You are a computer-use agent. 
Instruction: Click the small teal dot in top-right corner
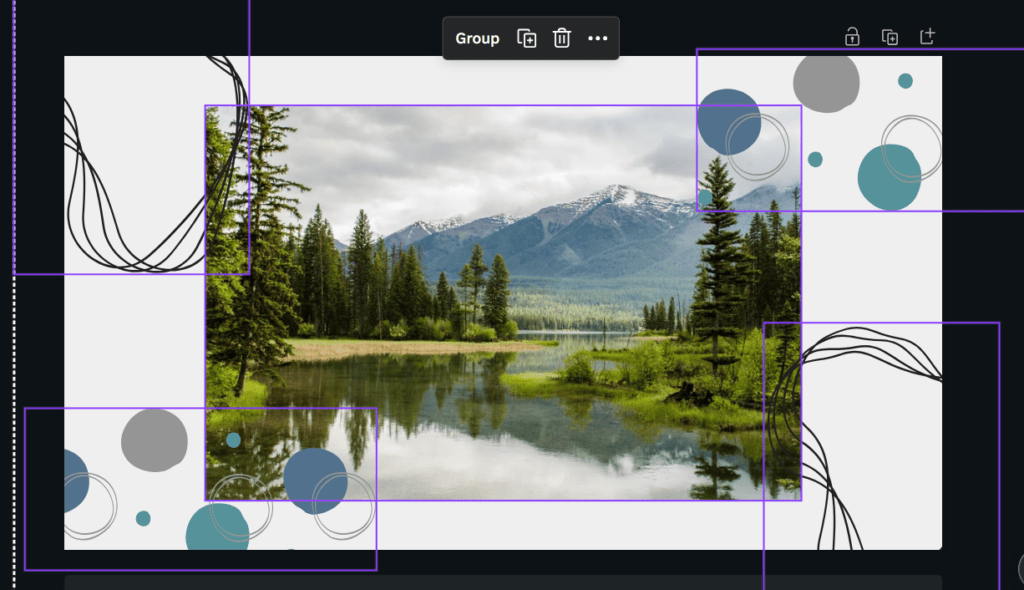click(905, 81)
